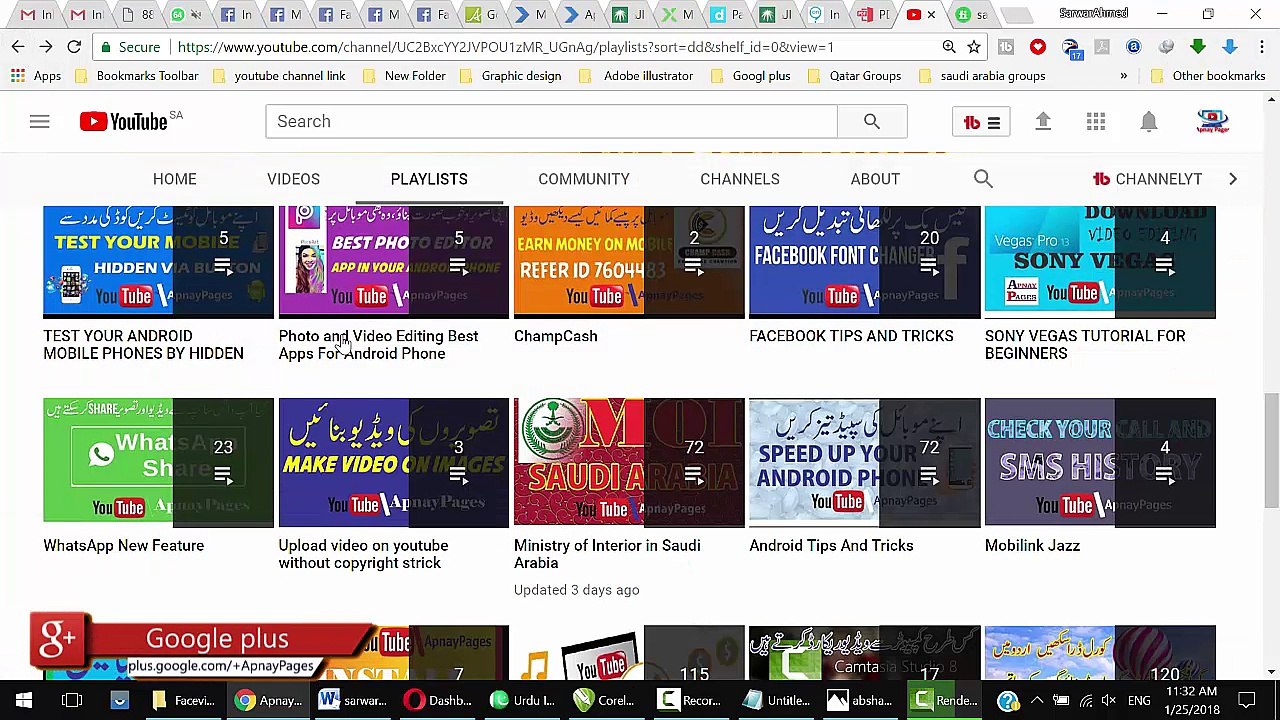Viewport: 1280px width, 720px height.
Task: Open the Apps shortcut in bookmarks bar
Action: point(36,76)
